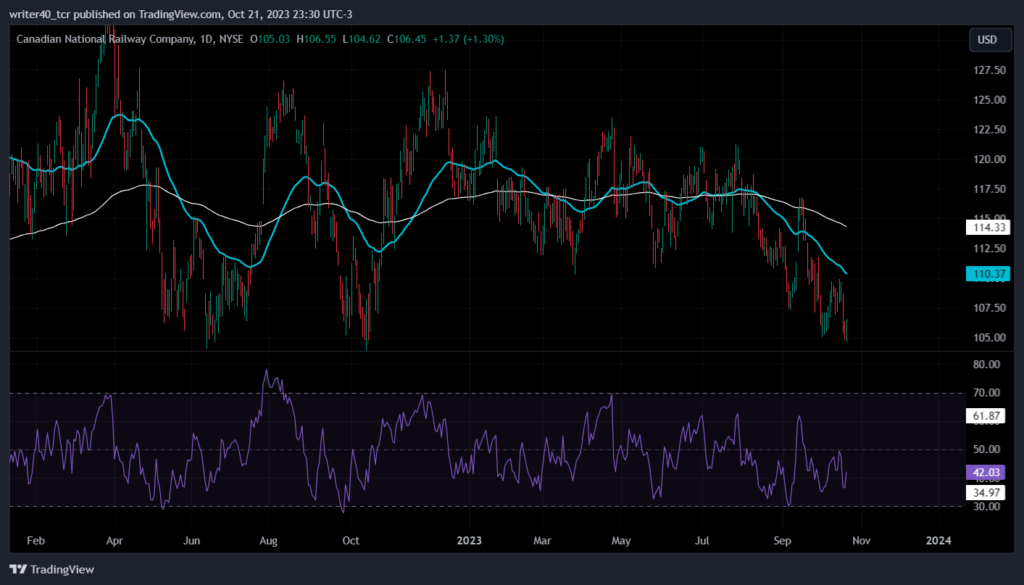
Task: Click the 61.87 RSI label
Action: [x=985, y=416]
